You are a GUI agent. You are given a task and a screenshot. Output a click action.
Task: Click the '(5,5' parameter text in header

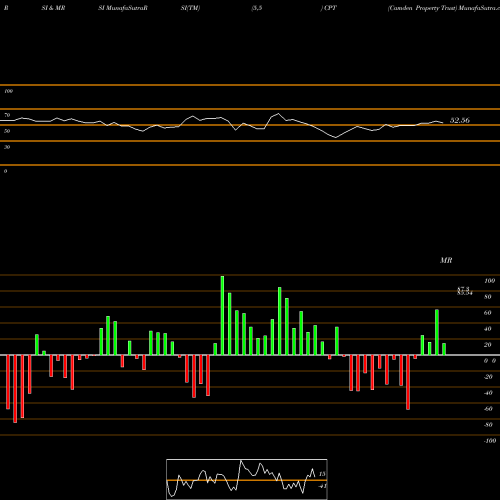pos(257,8)
